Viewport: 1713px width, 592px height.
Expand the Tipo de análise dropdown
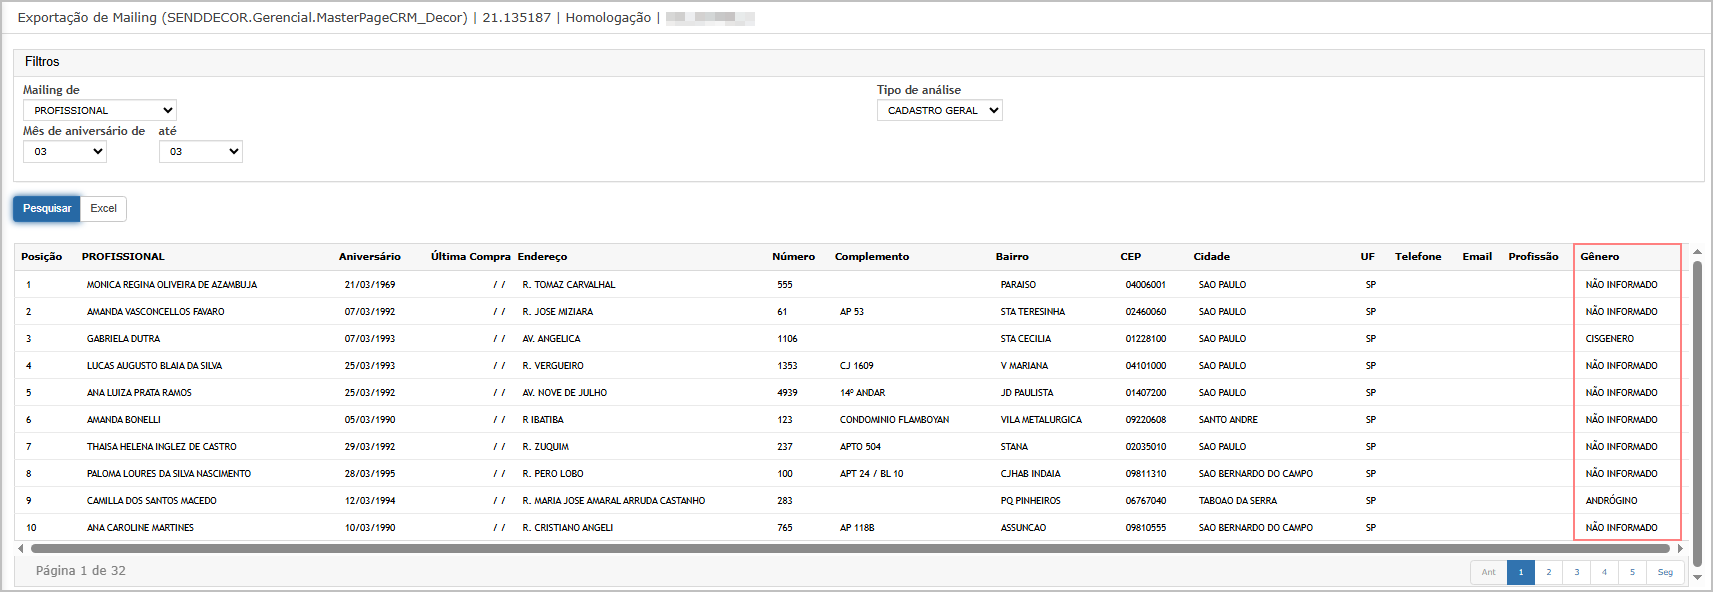(939, 111)
